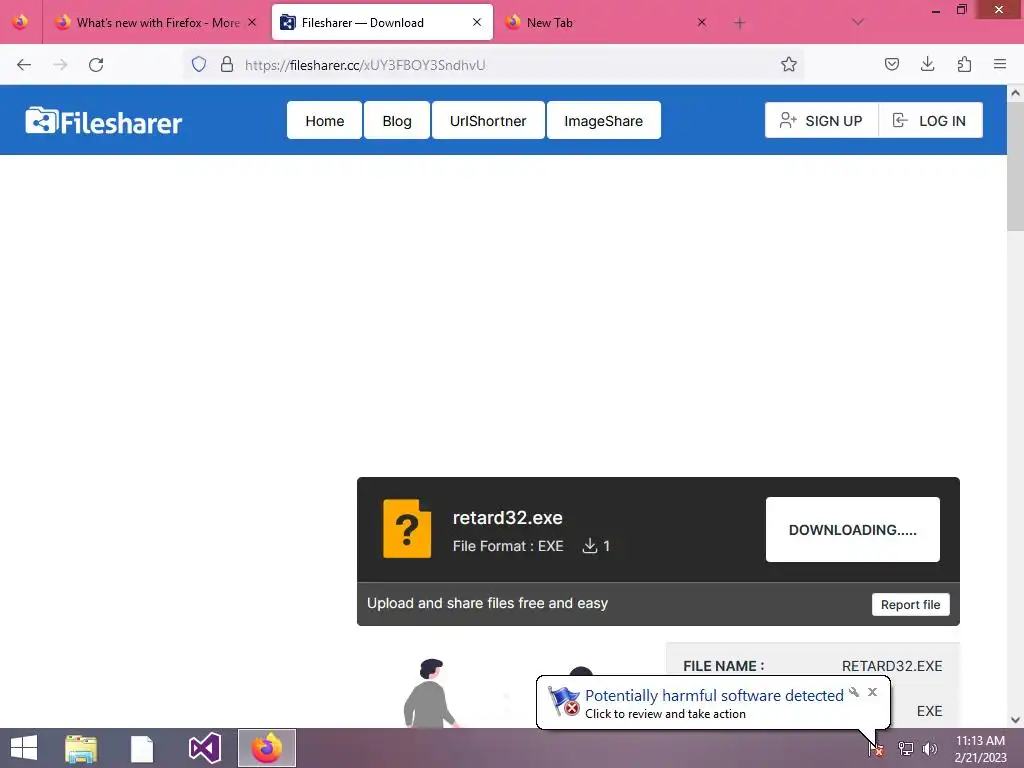Viewport: 1024px width, 768px height.
Task: Open the UrlShortner menu item
Action: coord(488,121)
